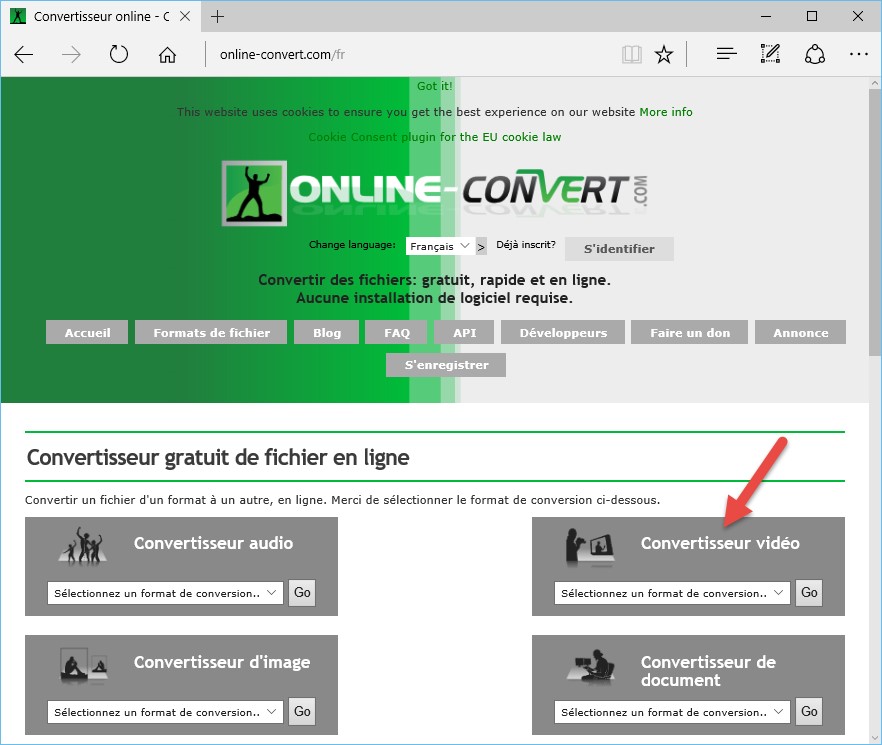Open a new tab with plus button
This screenshot has height=745, width=882.
click(x=218, y=17)
